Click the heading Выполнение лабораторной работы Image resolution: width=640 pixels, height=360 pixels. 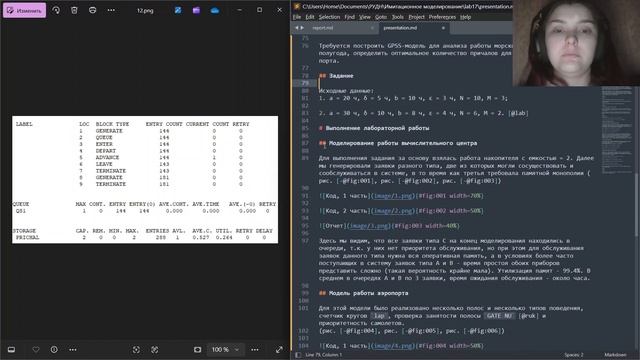[x=377, y=128]
